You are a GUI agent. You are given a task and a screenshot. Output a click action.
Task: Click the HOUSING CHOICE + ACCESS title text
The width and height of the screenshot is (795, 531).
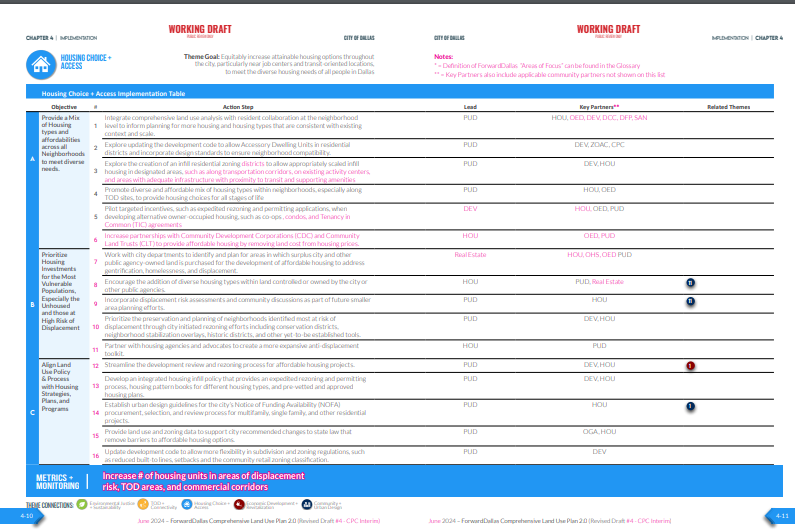[86, 62]
